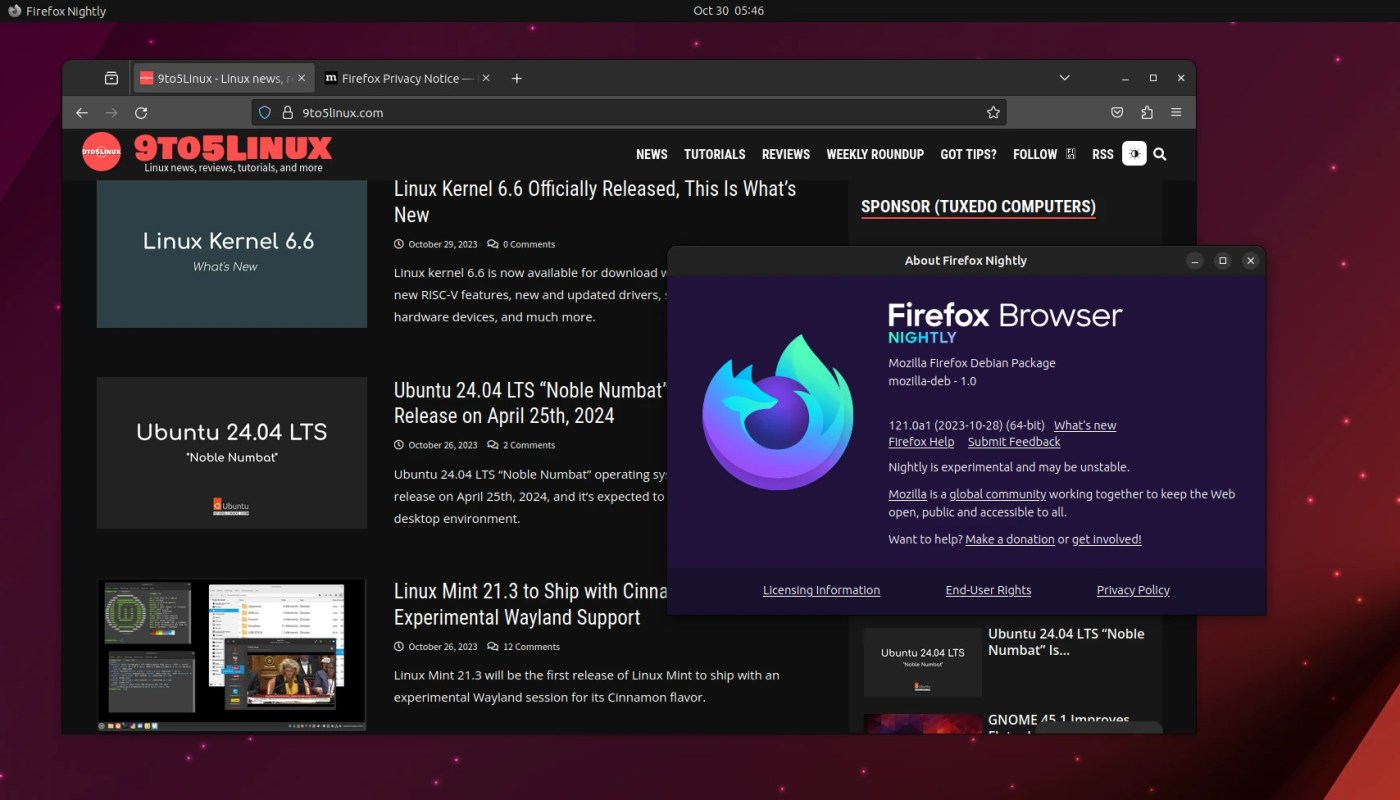Click the Ubuntu 24.04 LTS article thumbnail

pyautogui.click(x=232, y=453)
